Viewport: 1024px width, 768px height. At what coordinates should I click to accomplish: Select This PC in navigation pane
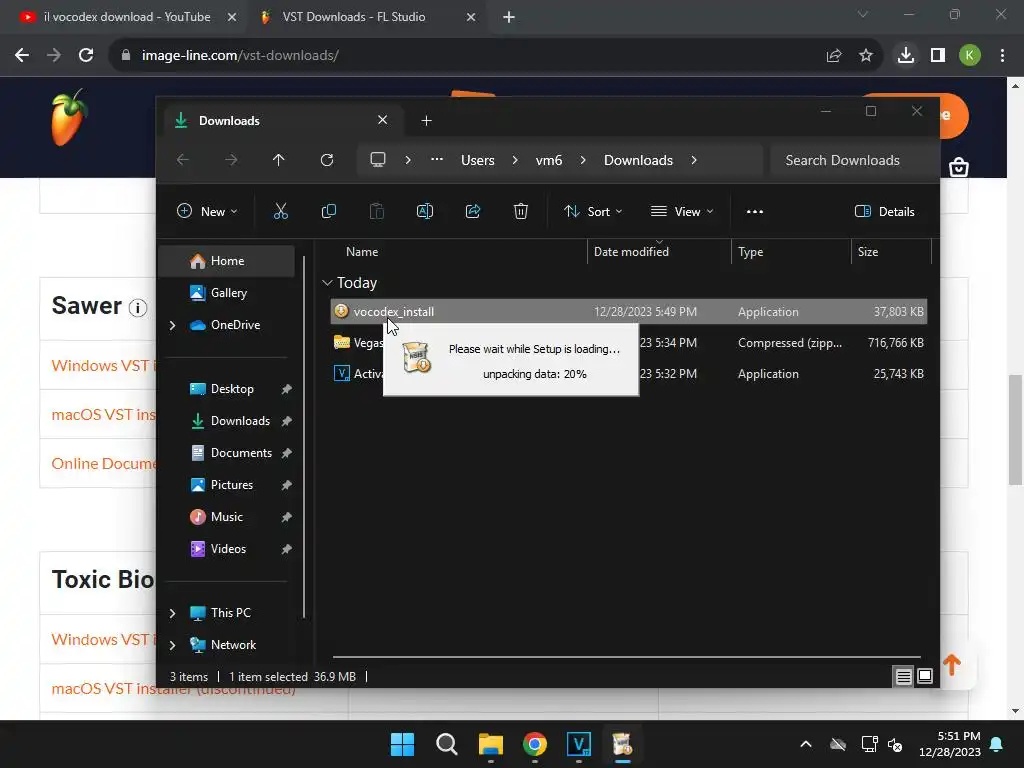tap(231, 613)
